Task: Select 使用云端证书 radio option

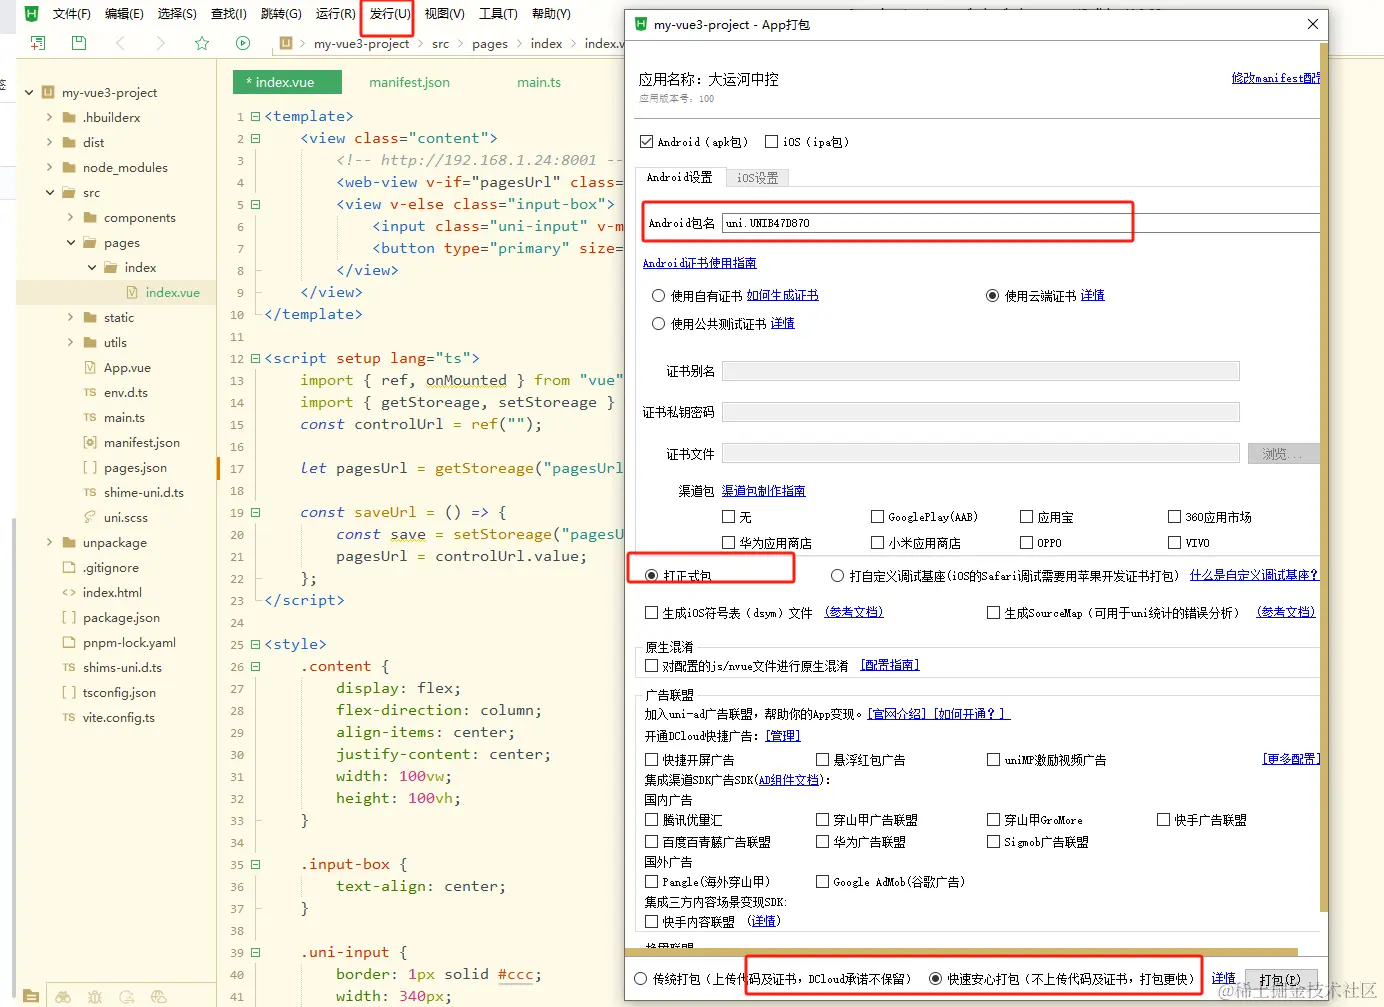Action: [x=992, y=296]
